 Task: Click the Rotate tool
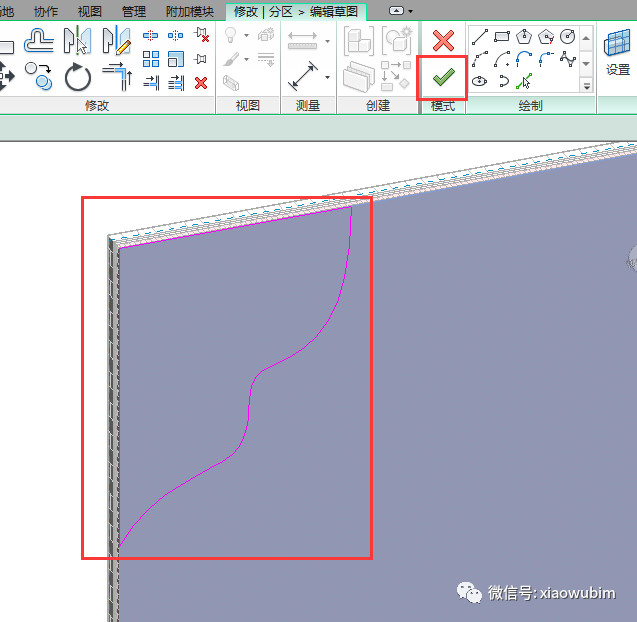click(x=78, y=76)
